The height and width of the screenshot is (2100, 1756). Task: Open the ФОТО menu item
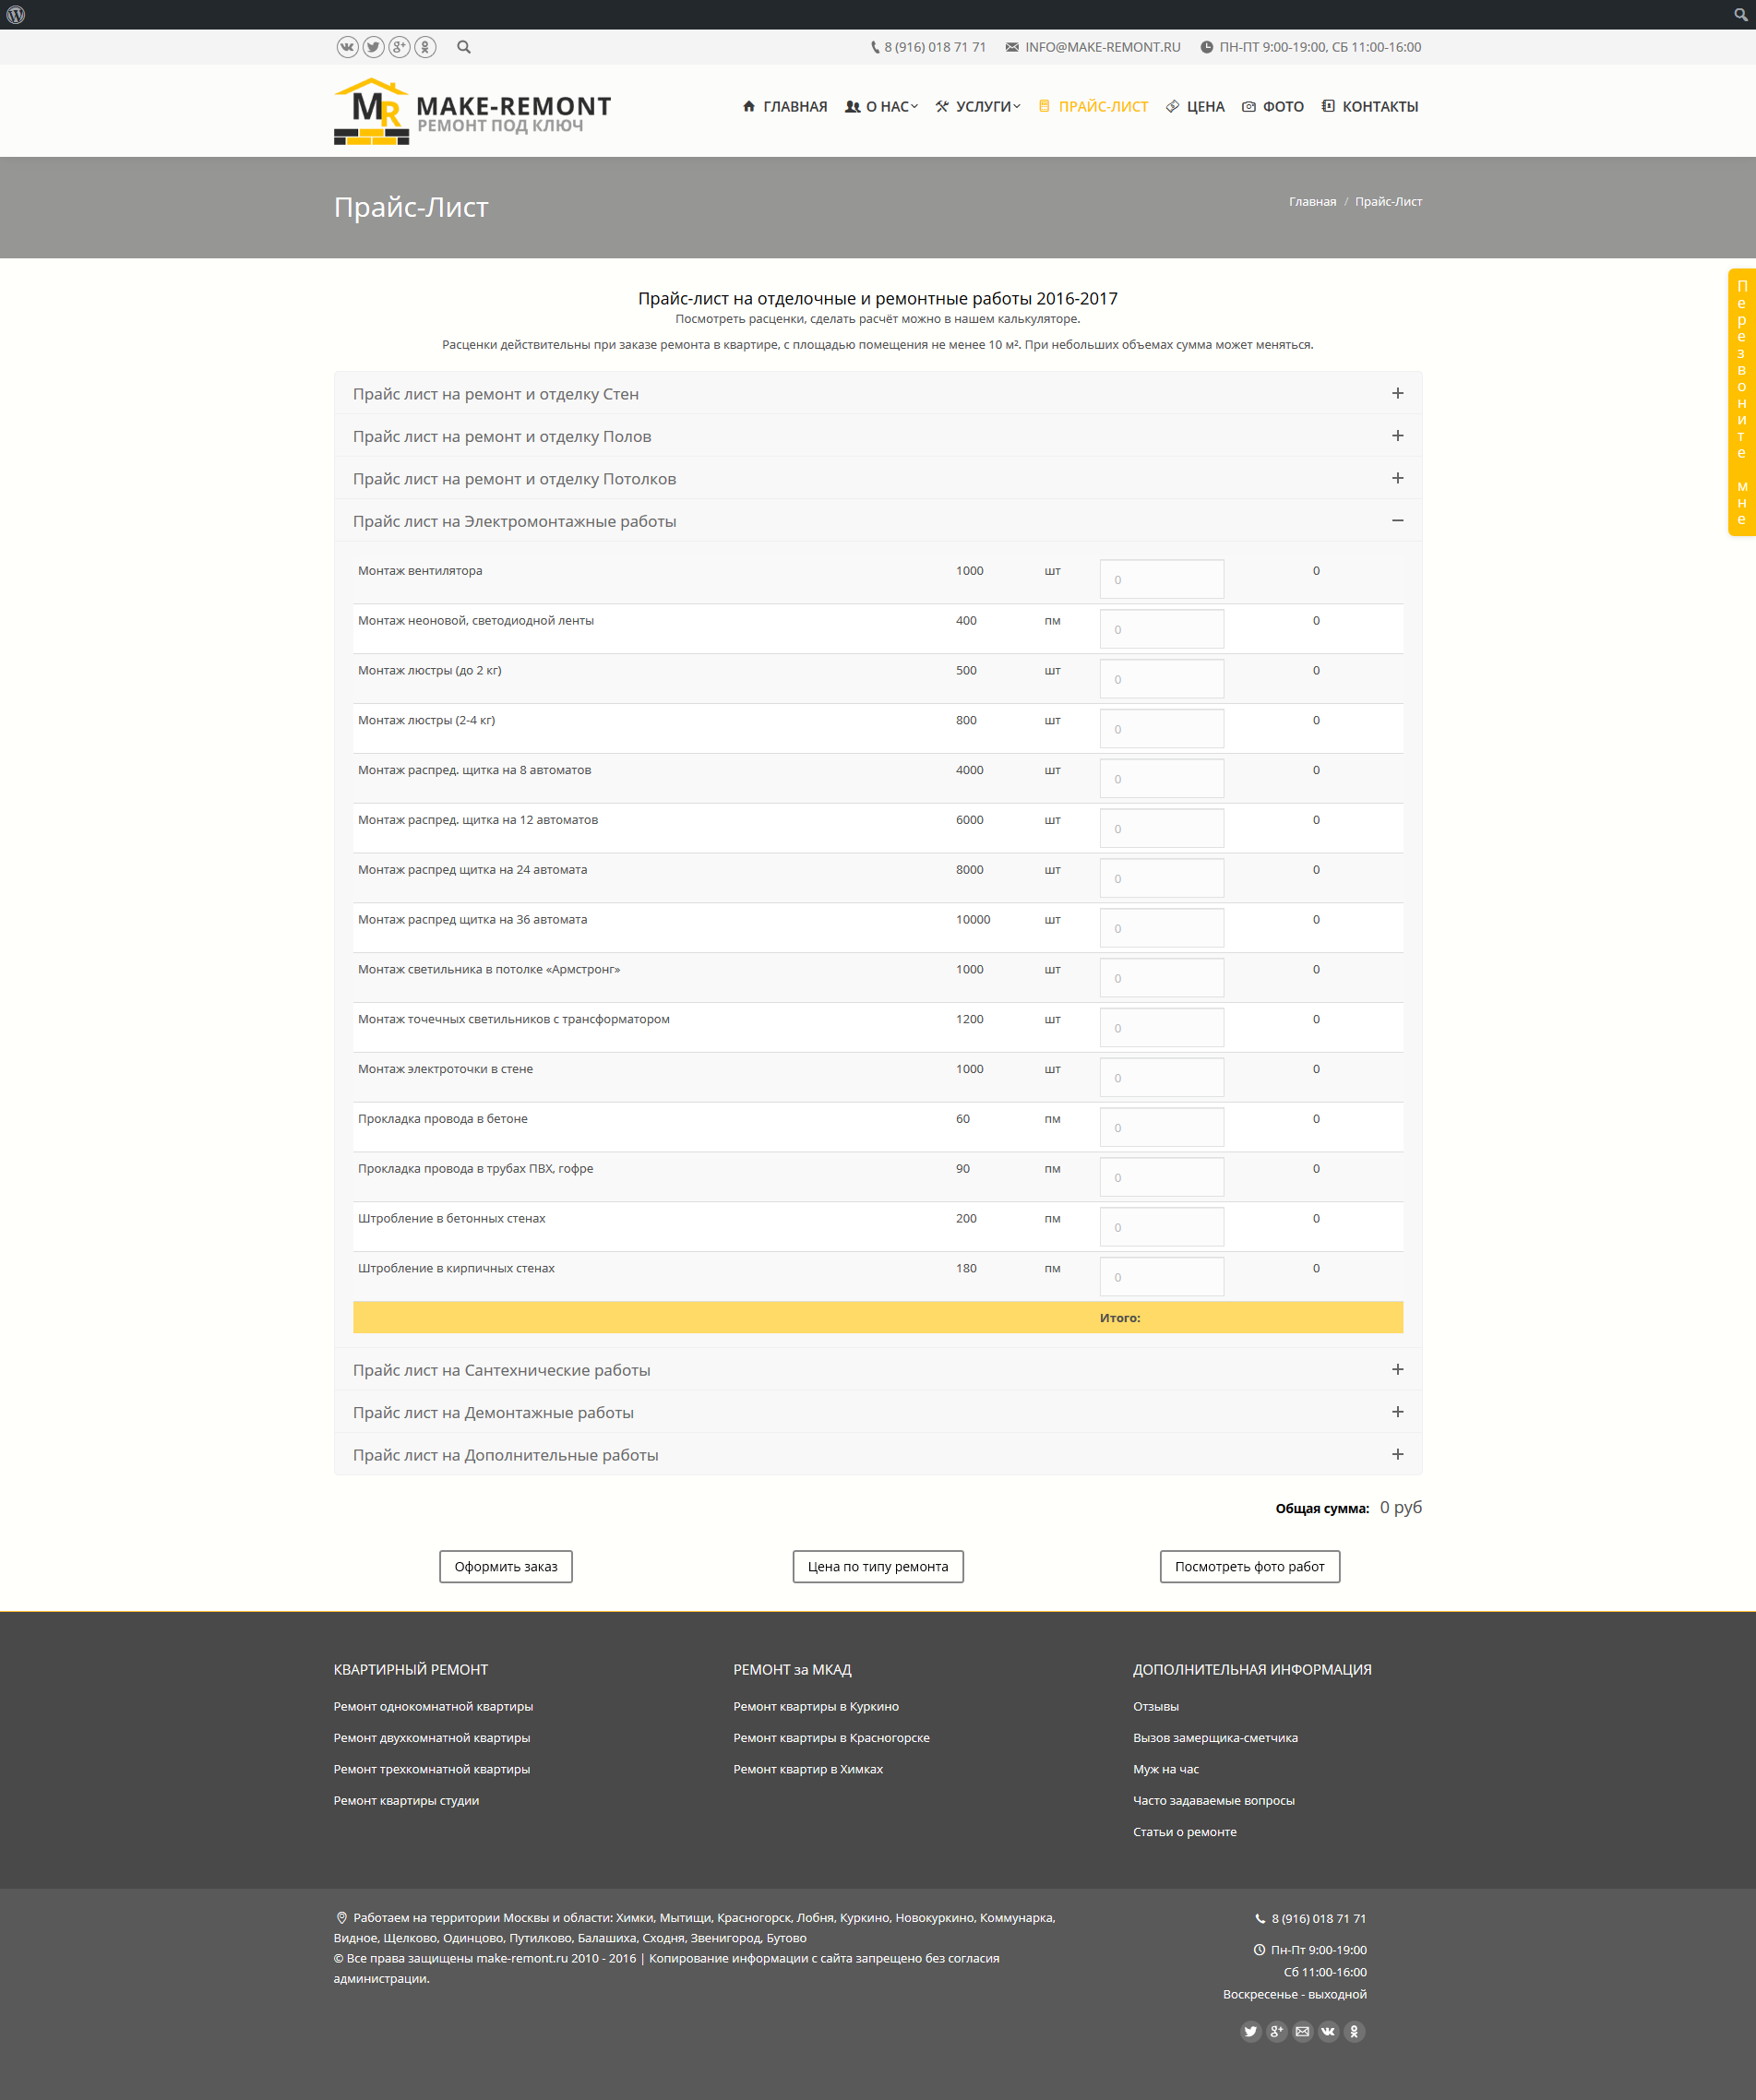pyautogui.click(x=1273, y=106)
